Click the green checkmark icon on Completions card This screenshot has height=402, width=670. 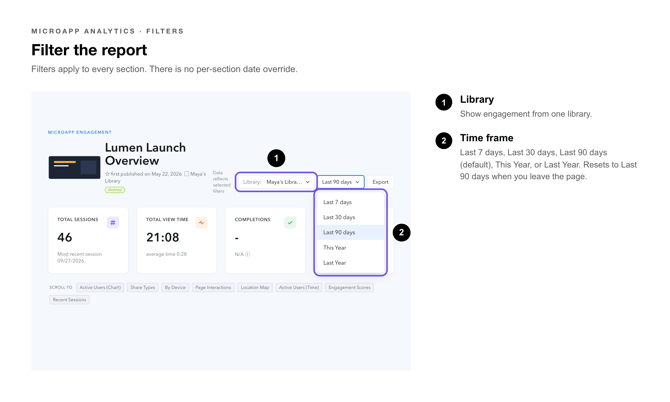290,223
